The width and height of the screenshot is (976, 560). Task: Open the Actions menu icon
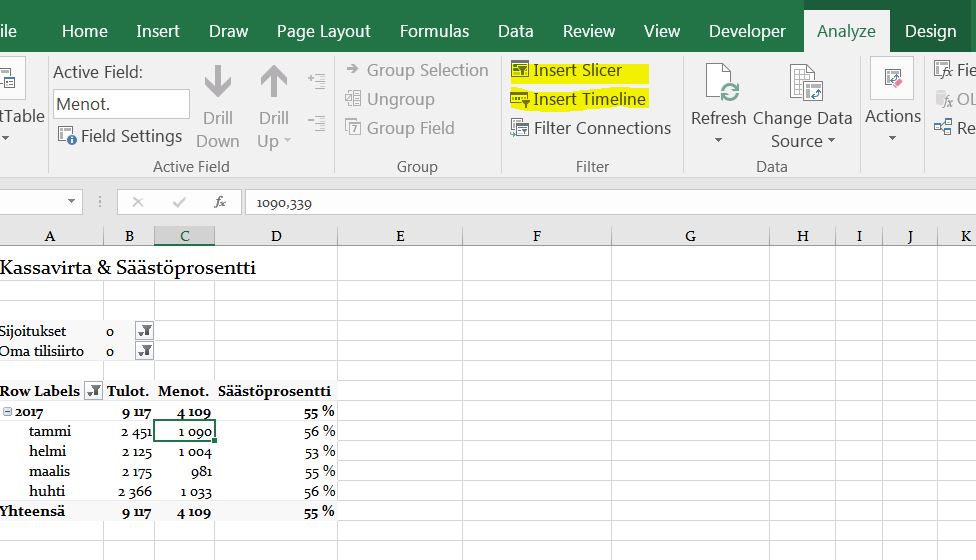(x=892, y=80)
